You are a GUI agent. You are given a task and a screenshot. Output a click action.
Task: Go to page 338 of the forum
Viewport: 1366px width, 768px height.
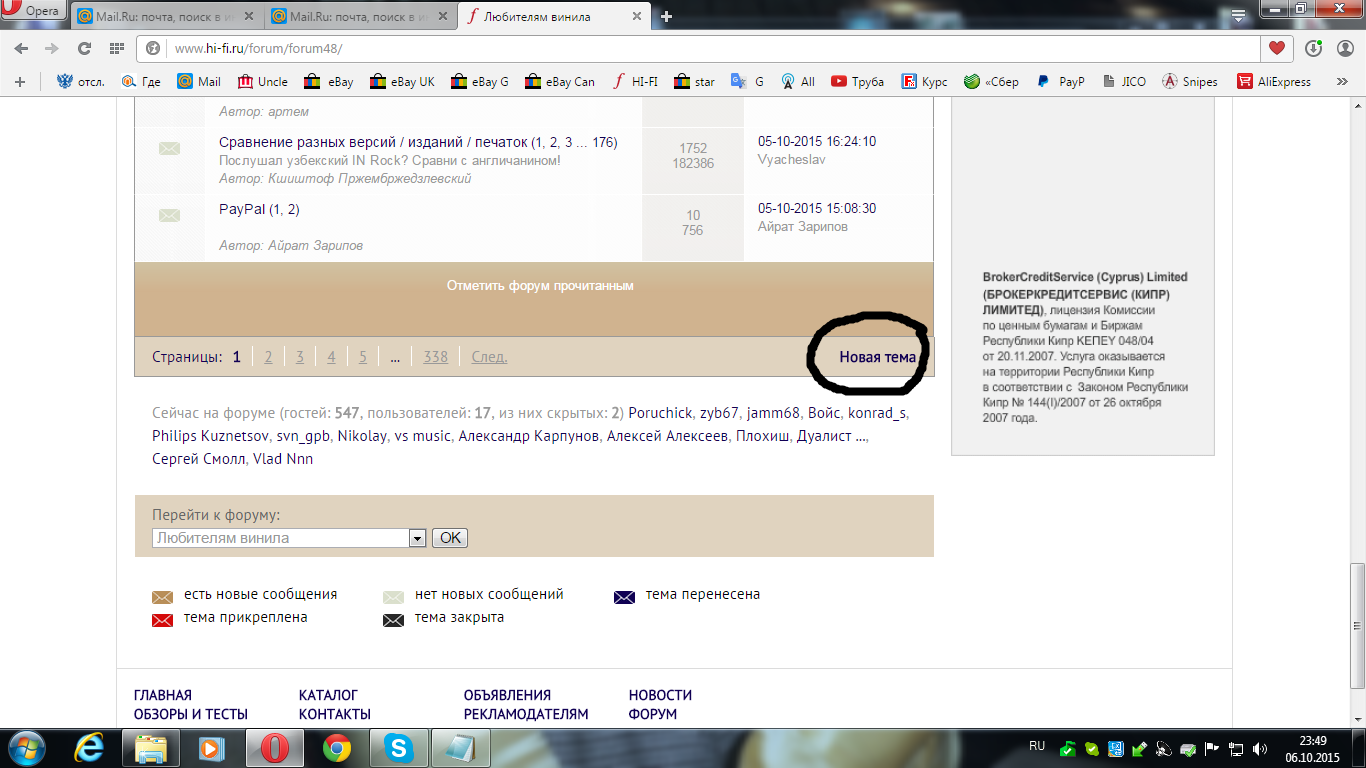tap(435, 357)
